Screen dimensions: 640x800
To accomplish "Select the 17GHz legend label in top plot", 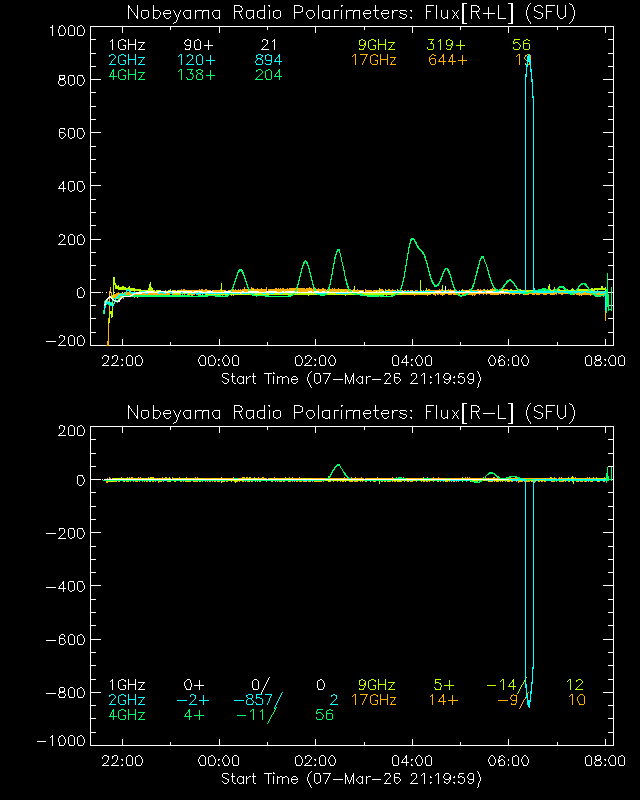I will pyautogui.click(x=374, y=60).
